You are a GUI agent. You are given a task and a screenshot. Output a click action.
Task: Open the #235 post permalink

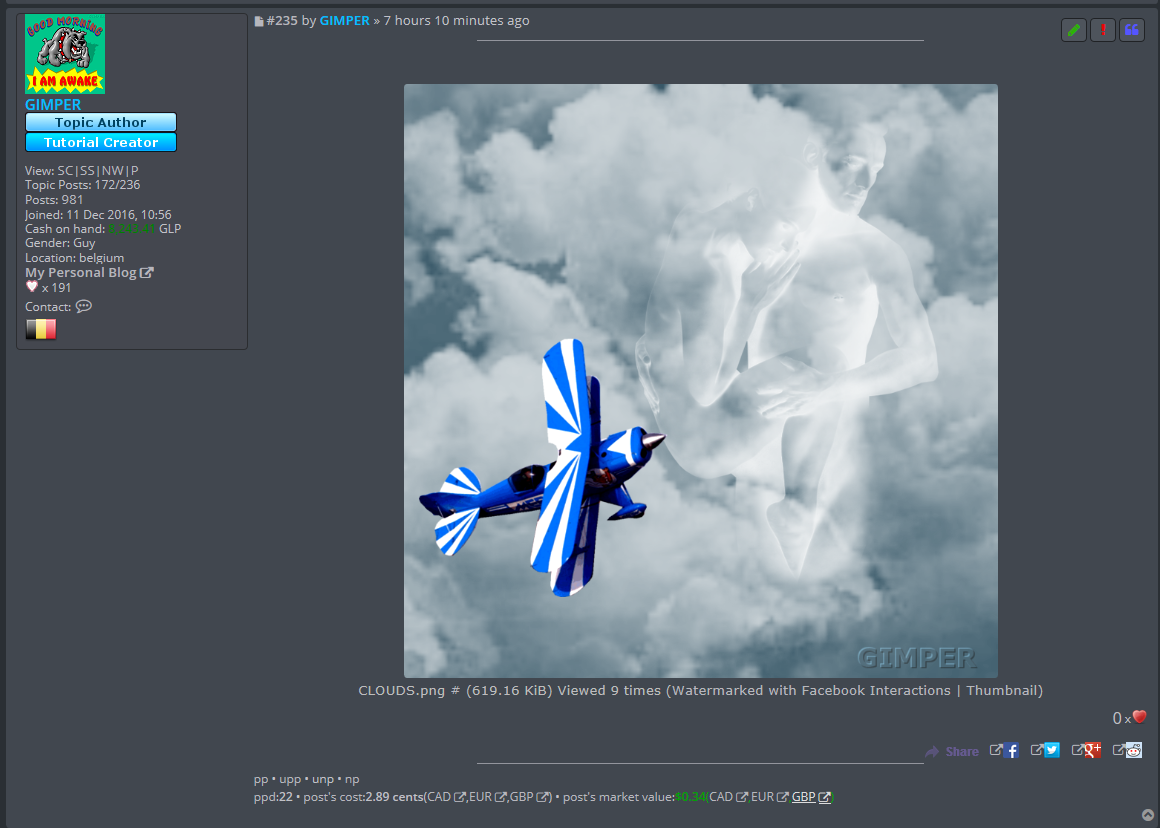click(282, 21)
